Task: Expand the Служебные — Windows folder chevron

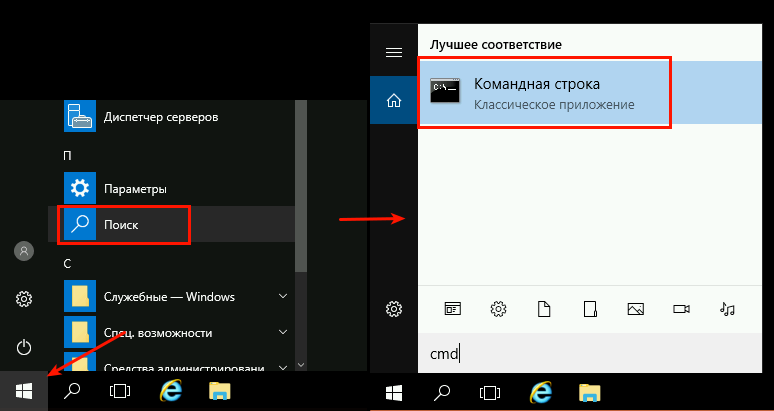Action: [x=283, y=297]
